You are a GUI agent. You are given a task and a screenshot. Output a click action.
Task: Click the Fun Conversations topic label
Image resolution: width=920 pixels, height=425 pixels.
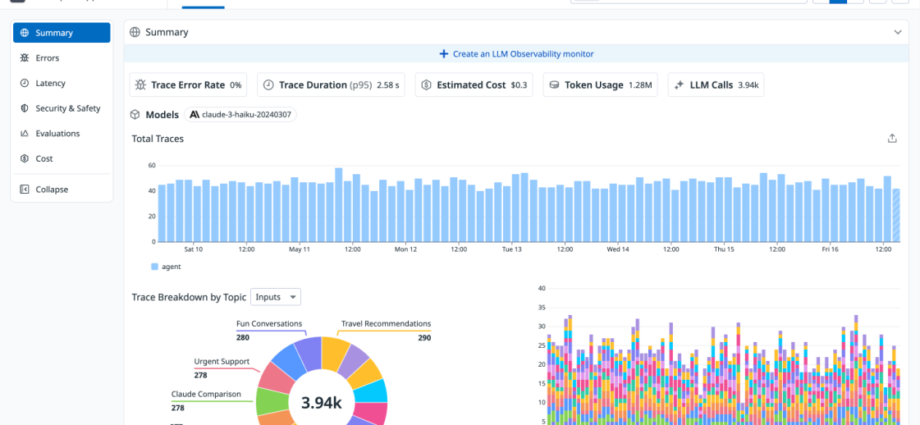pyautogui.click(x=269, y=323)
